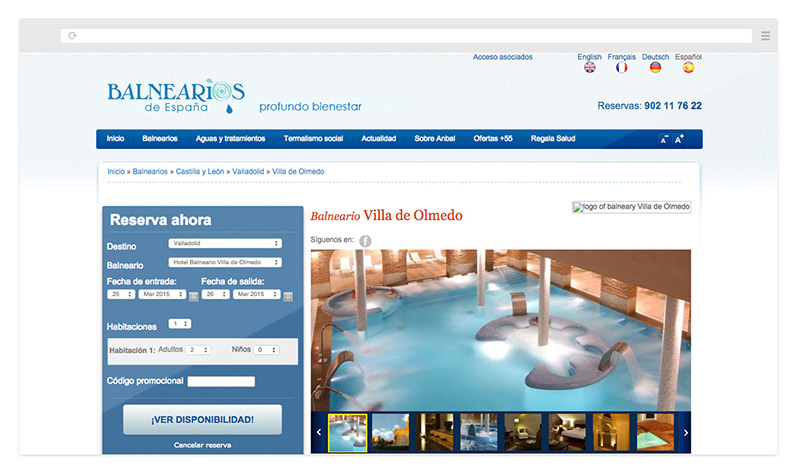The image size is (800, 474).
Task: Open Aguas y tratamientos menu item
Action: pos(230,139)
